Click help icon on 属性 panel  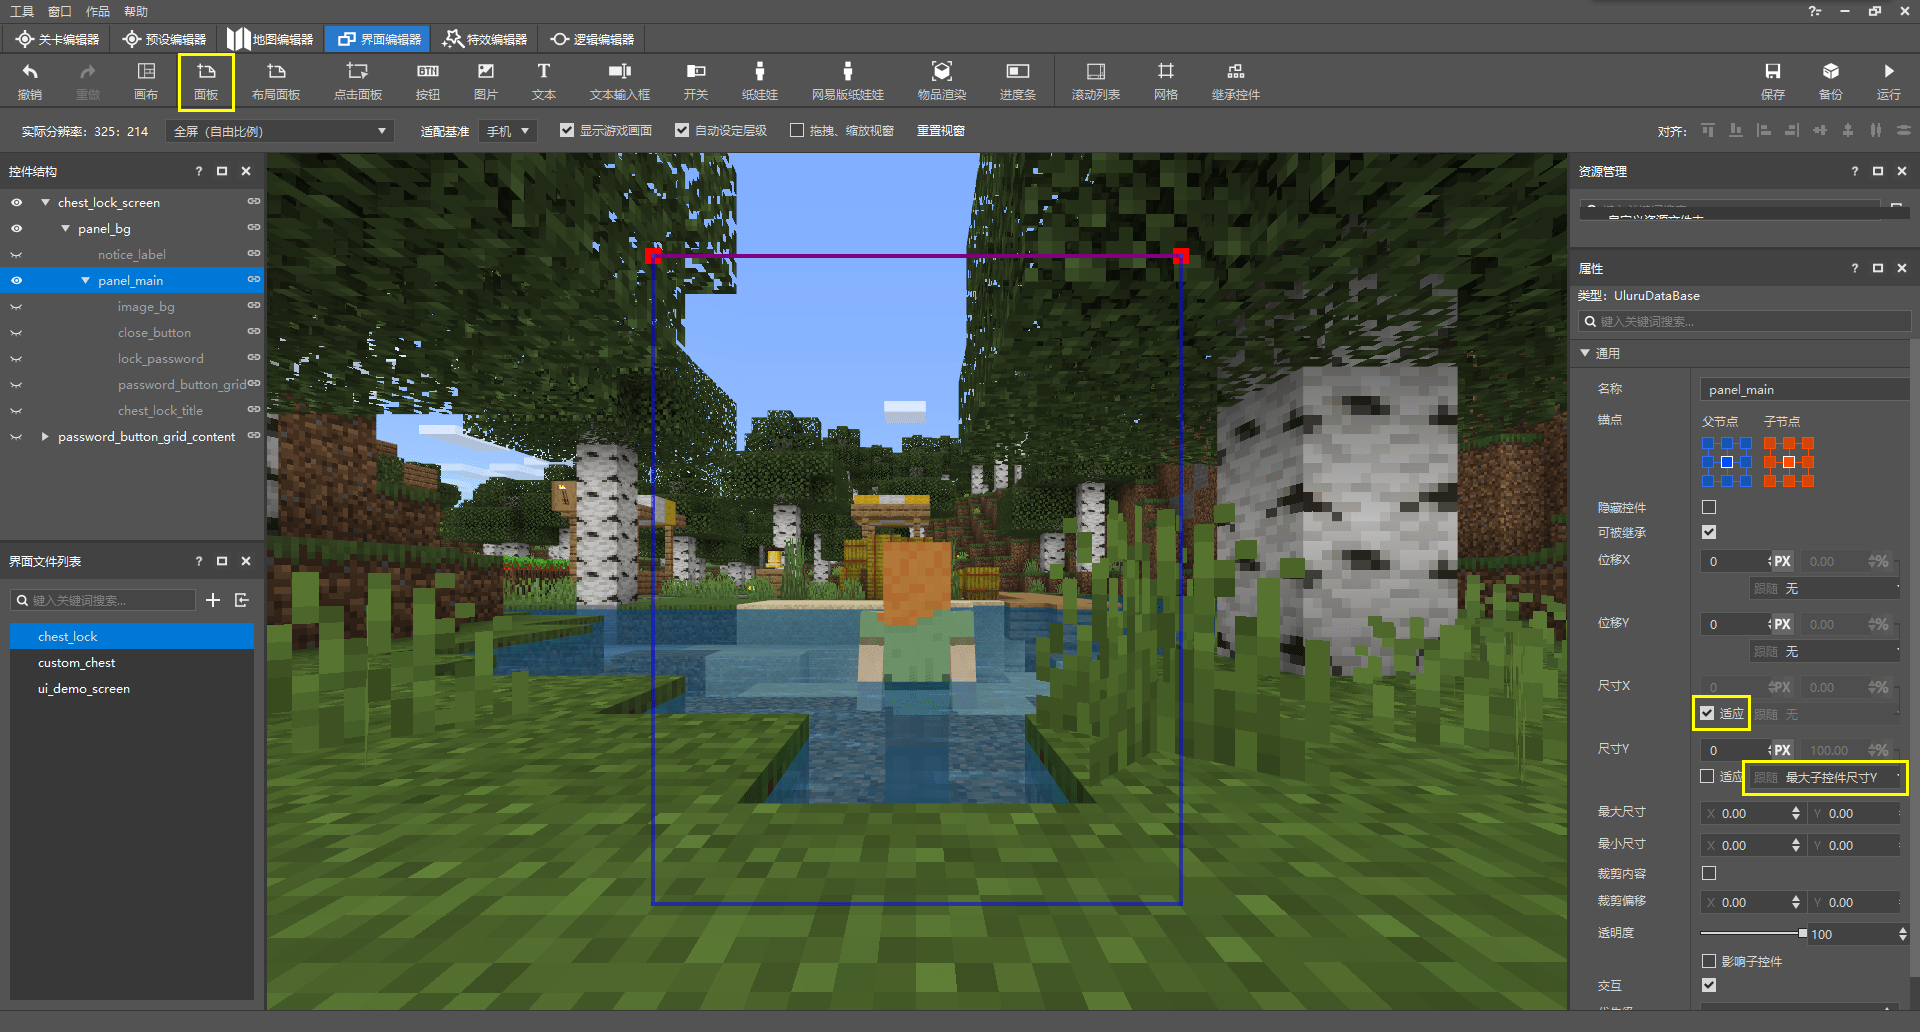click(1854, 268)
